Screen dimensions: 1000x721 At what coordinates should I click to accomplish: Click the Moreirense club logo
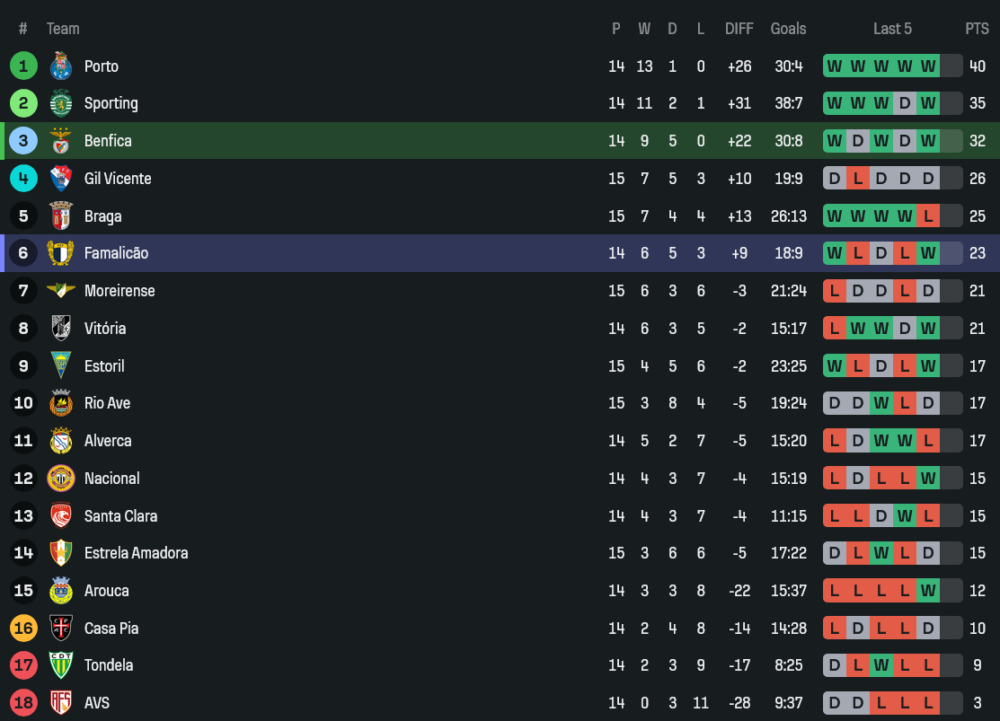click(61, 291)
